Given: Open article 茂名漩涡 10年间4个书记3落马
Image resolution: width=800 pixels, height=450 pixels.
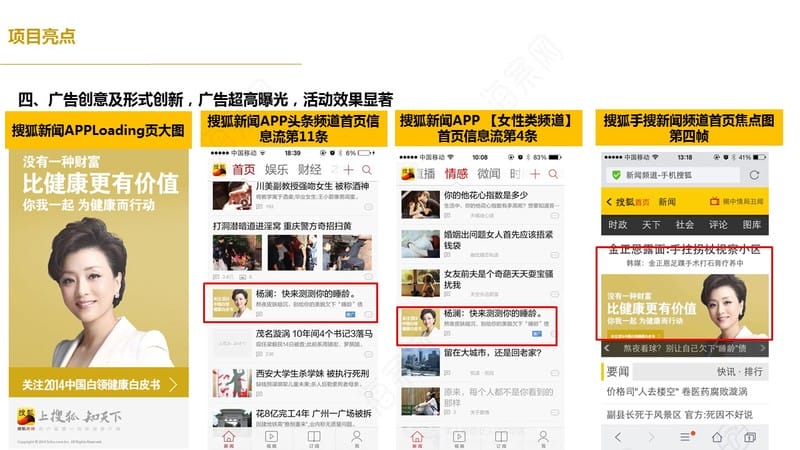Looking at the screenshot, I should 314,334.
